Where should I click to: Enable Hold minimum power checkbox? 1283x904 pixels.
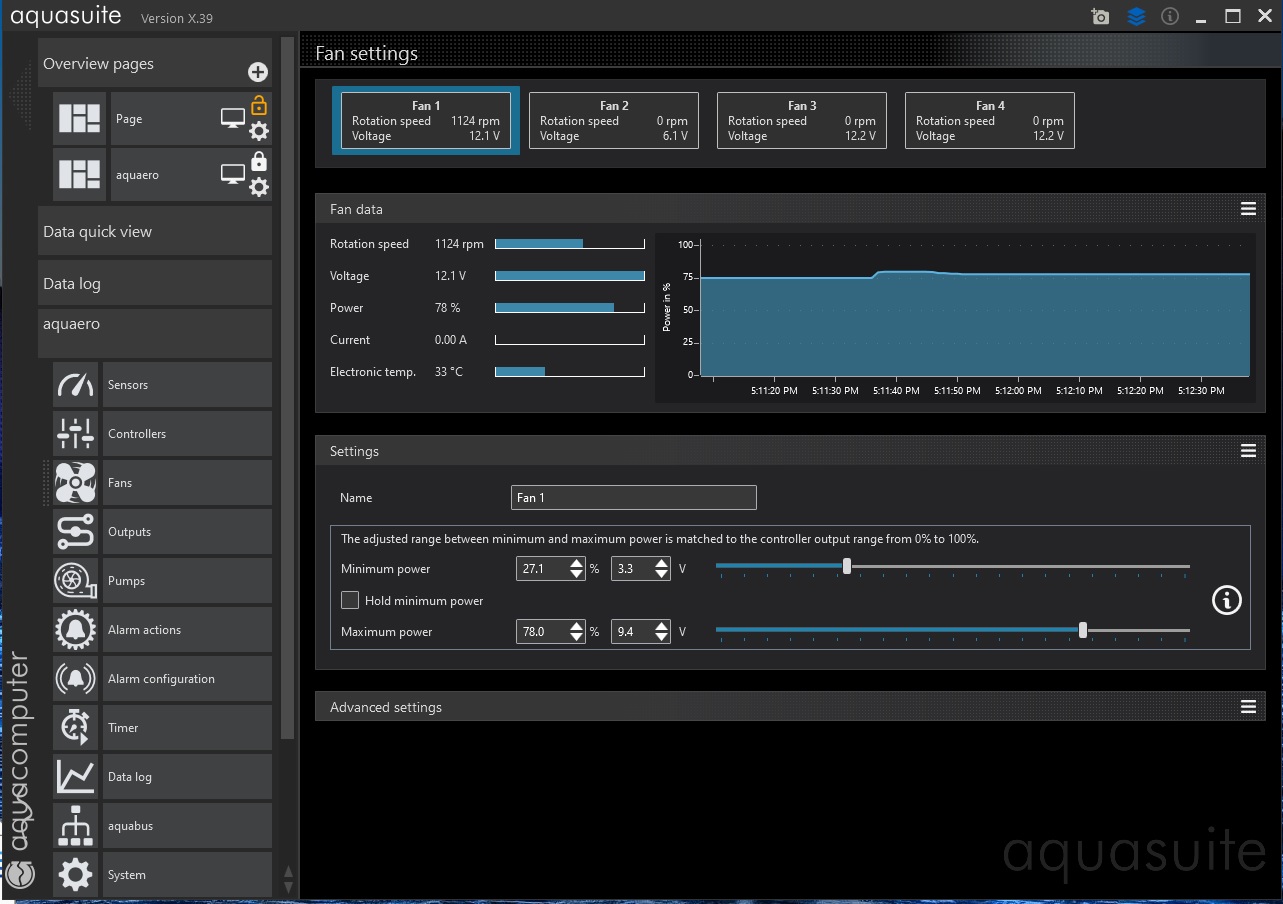pos(350,600)
